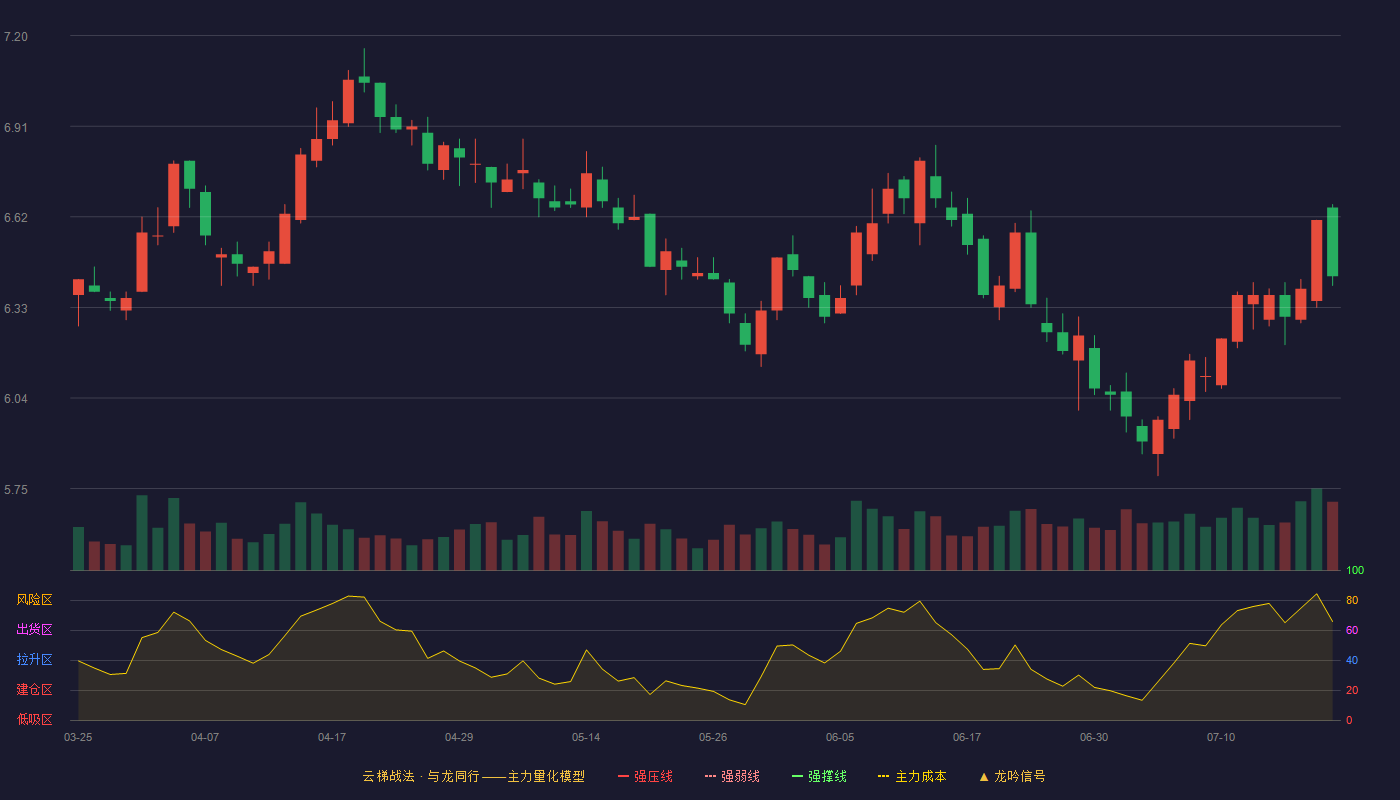This screenshot has height=800, width=1400.
Task: Toggle the 龙吟信号 triangle legend item
Action: tap(1011, 776)
